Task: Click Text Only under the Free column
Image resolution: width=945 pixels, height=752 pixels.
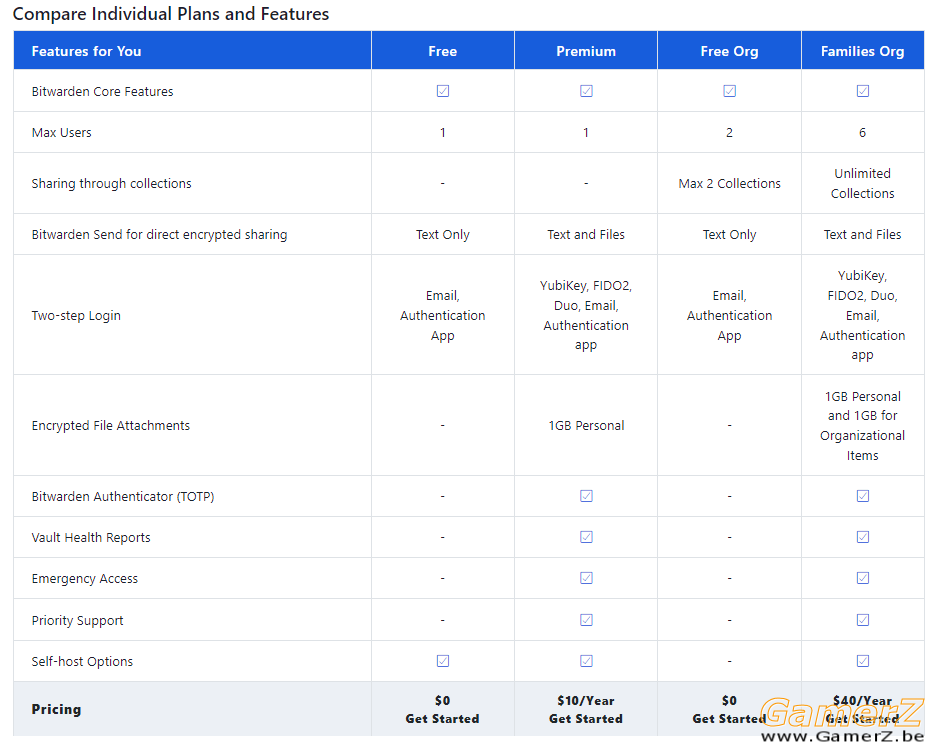Action: (x=442, y=235)
